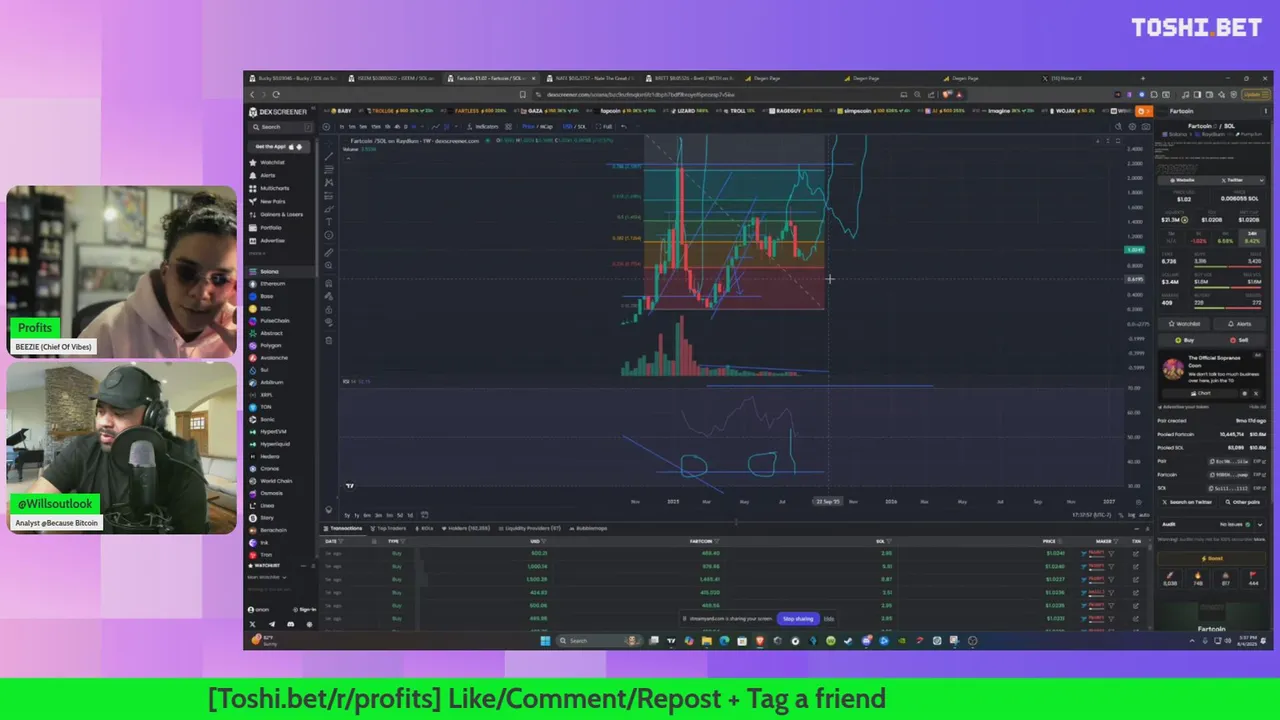Select the Solana chain in the sidebar
Image resolution: width=1280 pixels, height=720 pixels.
click(280, 271)
